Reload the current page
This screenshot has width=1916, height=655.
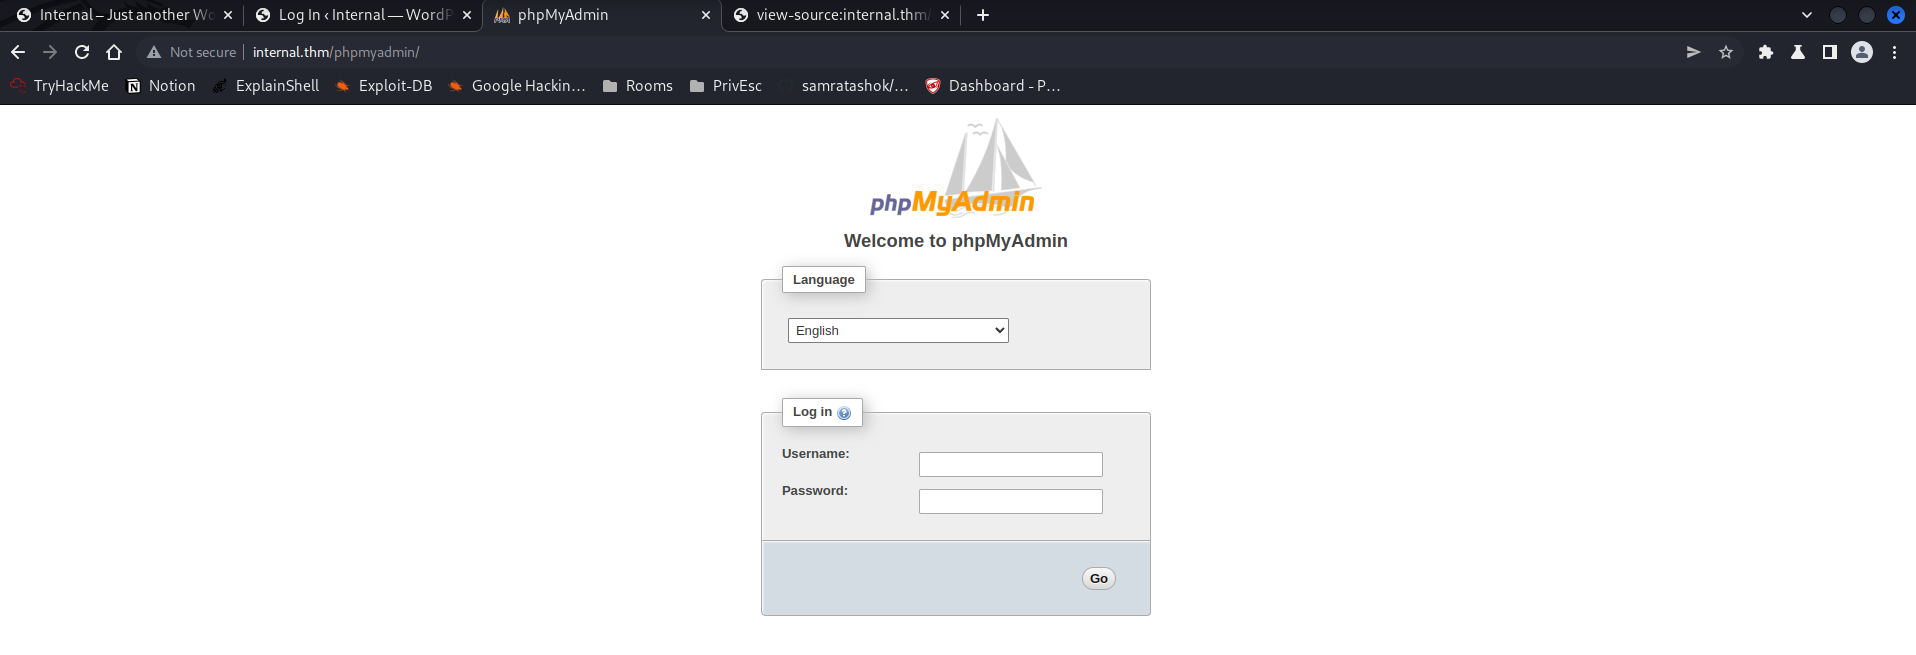click(x=82, y=52)
